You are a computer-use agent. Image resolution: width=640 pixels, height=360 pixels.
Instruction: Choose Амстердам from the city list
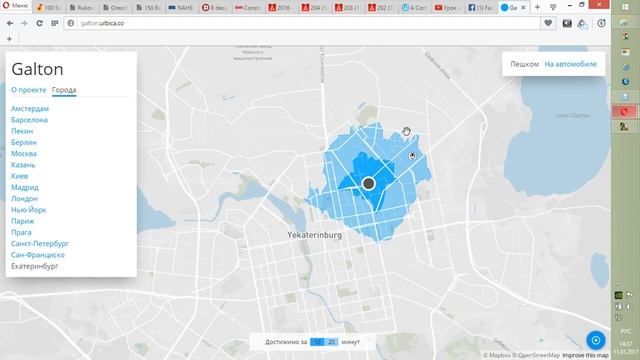coord(30,109)
